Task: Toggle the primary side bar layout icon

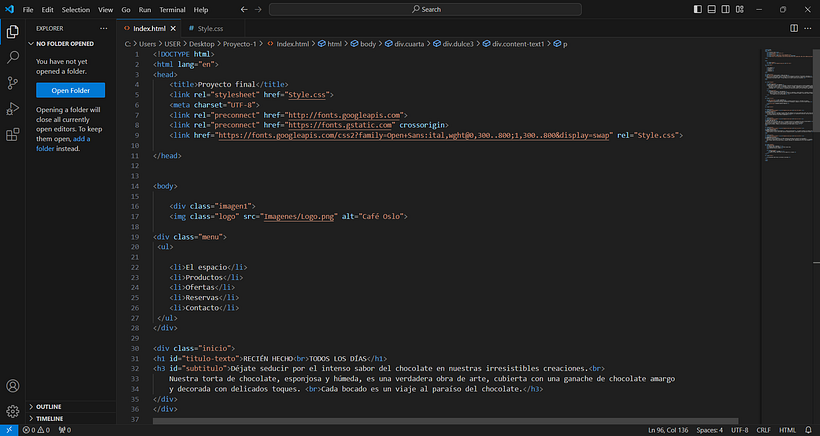Action: [x=698, y=9]
